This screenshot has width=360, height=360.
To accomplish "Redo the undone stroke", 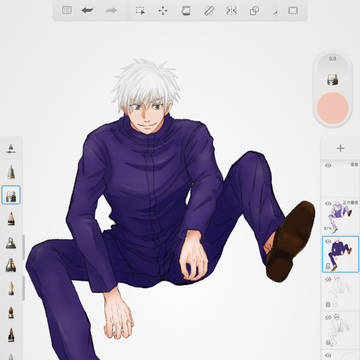I will pyautogui.click(x=111, y=11).
